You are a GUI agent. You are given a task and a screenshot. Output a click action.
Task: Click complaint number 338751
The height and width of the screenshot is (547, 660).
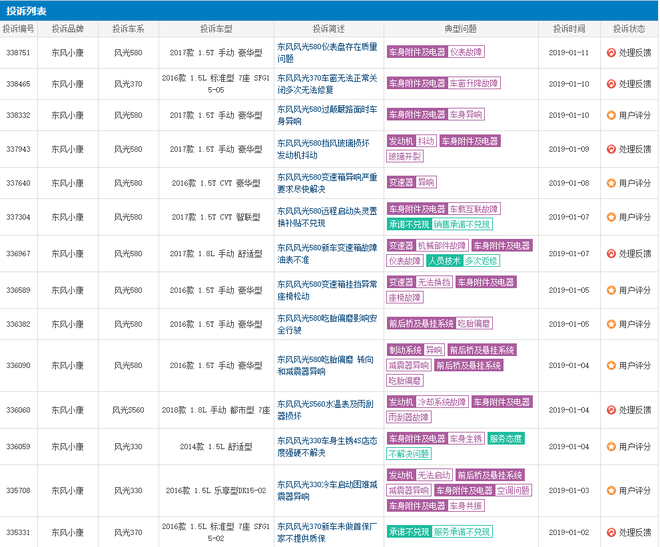click(x=18, y=53)
